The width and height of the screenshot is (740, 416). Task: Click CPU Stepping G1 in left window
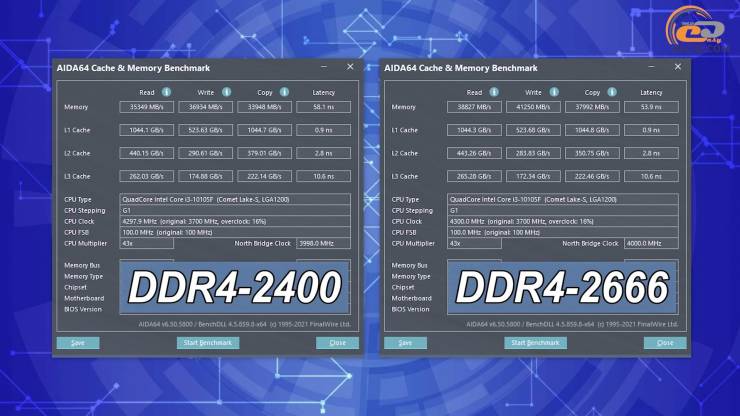(235, 211)
